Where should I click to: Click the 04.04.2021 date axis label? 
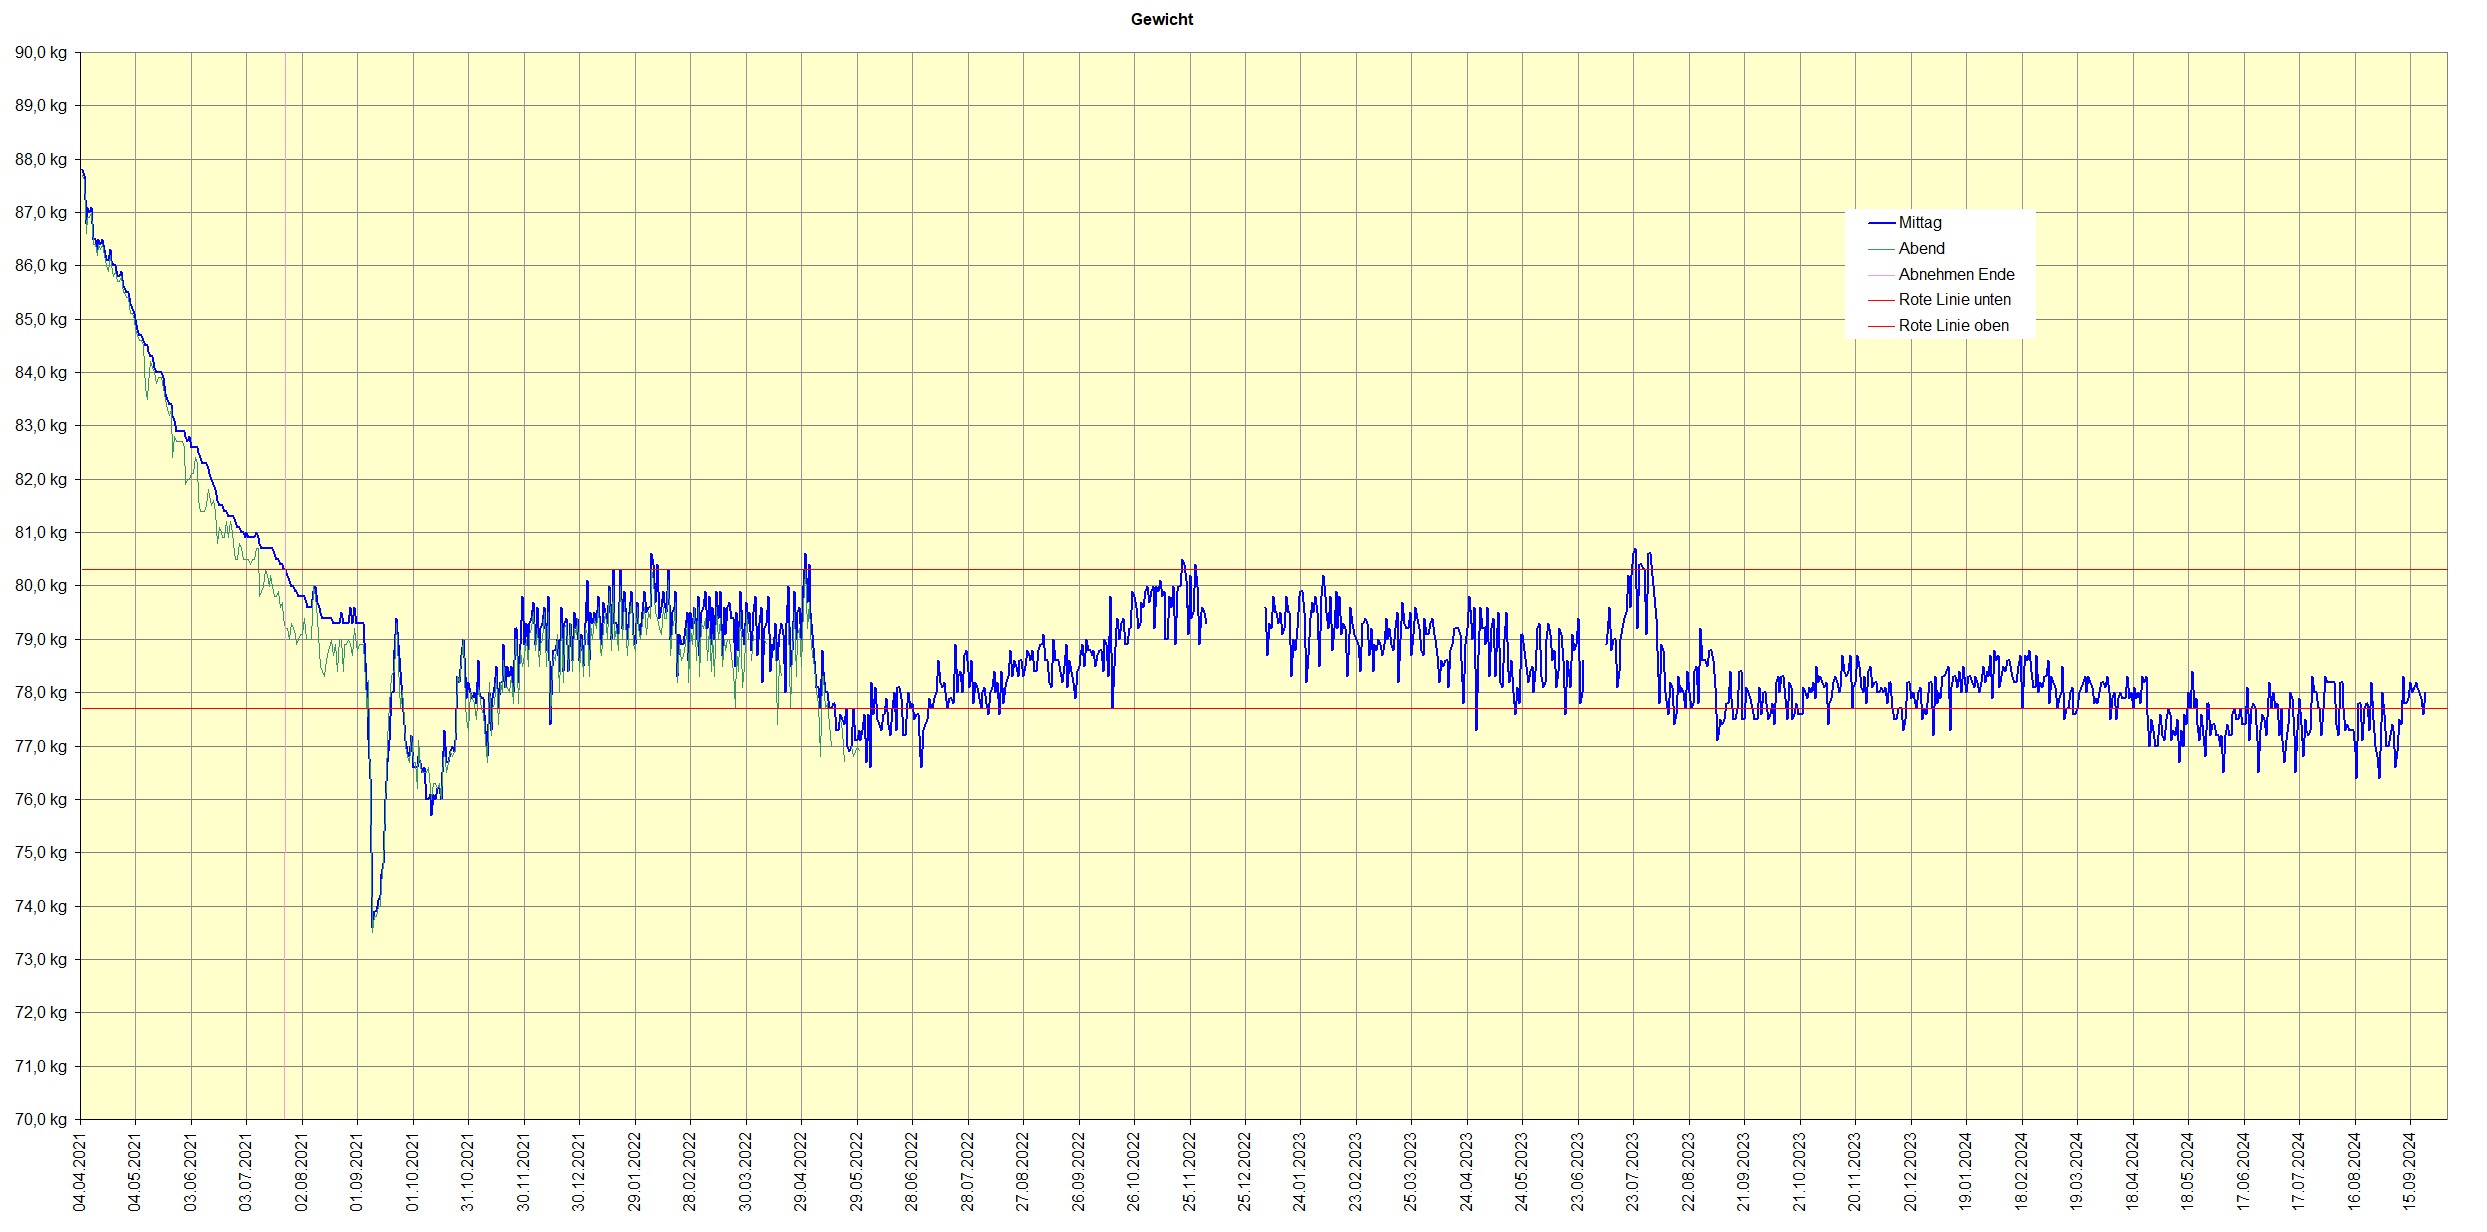[80, 1172]
